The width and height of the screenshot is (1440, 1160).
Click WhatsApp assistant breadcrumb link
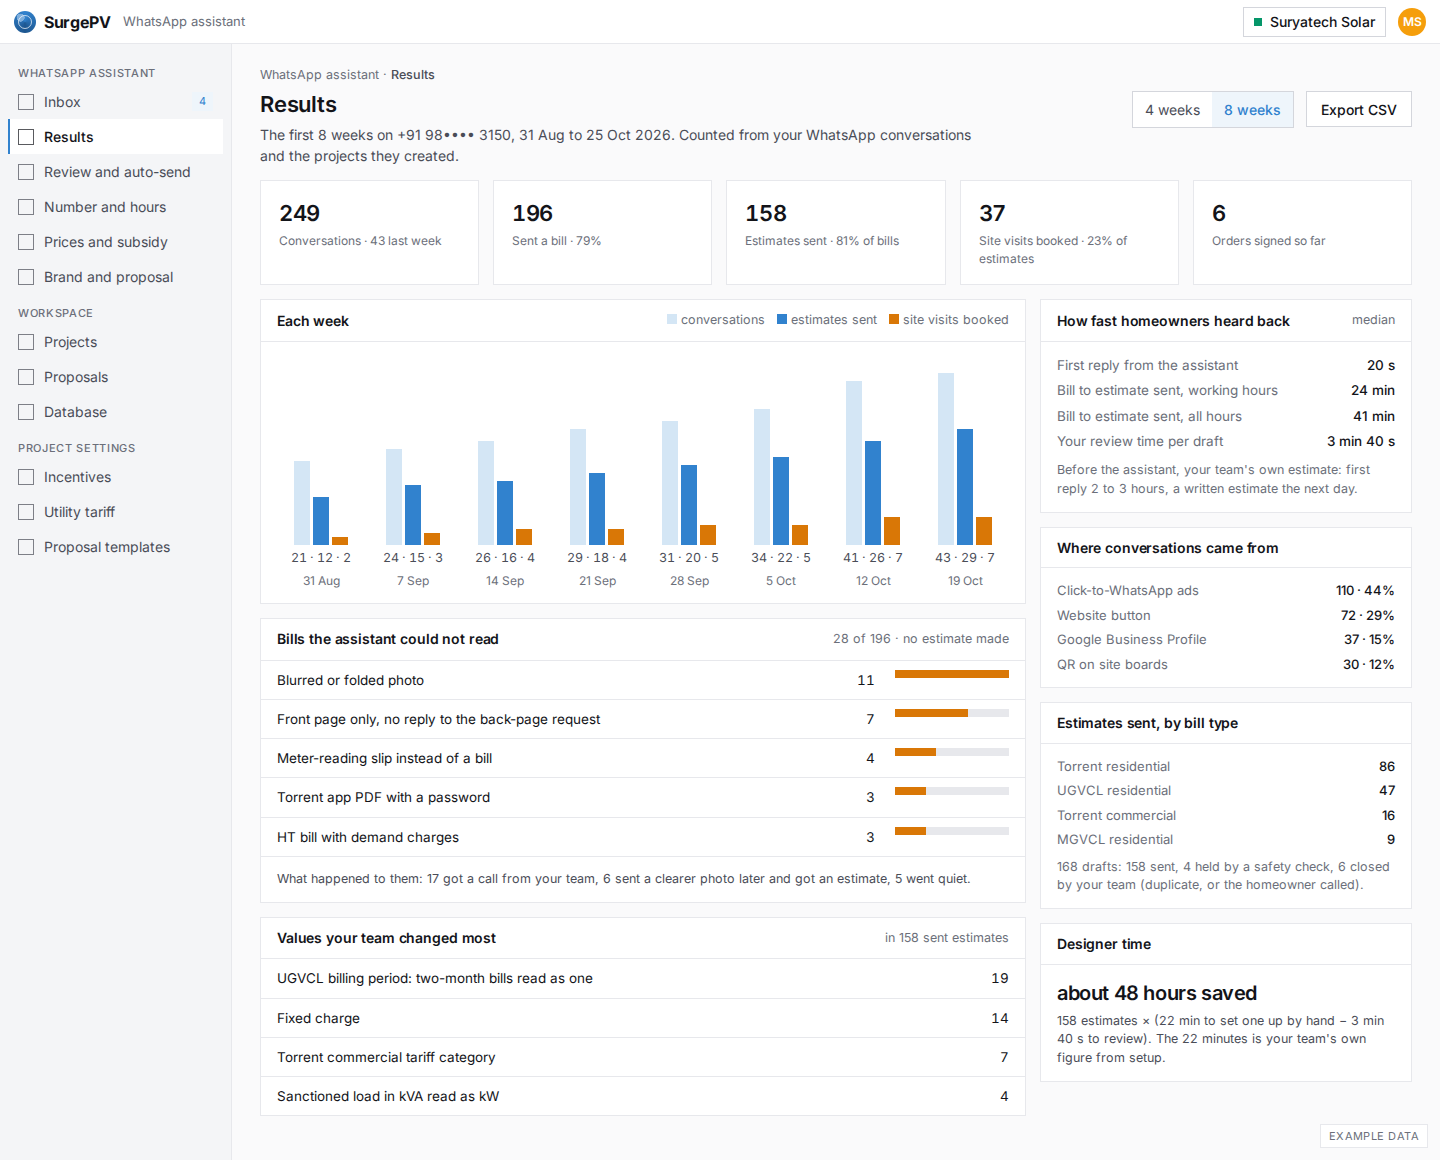tap(319, 75)
